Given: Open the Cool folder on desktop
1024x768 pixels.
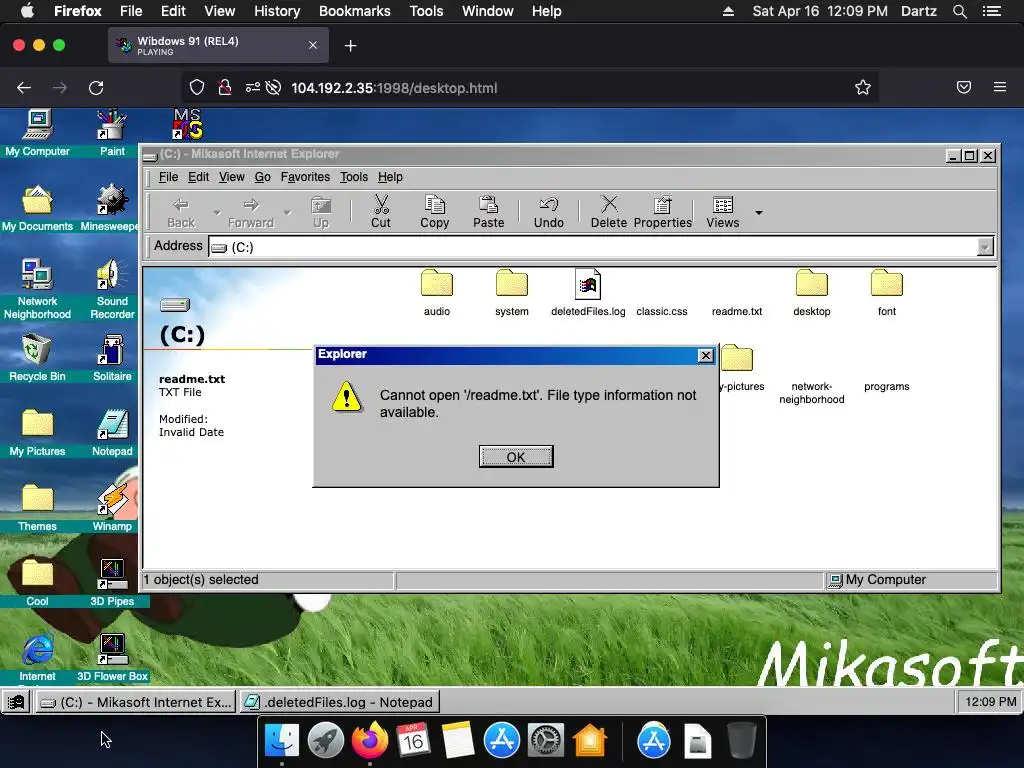Looking at the screenshot, I should pyautogui.click(x=37, y=583).
